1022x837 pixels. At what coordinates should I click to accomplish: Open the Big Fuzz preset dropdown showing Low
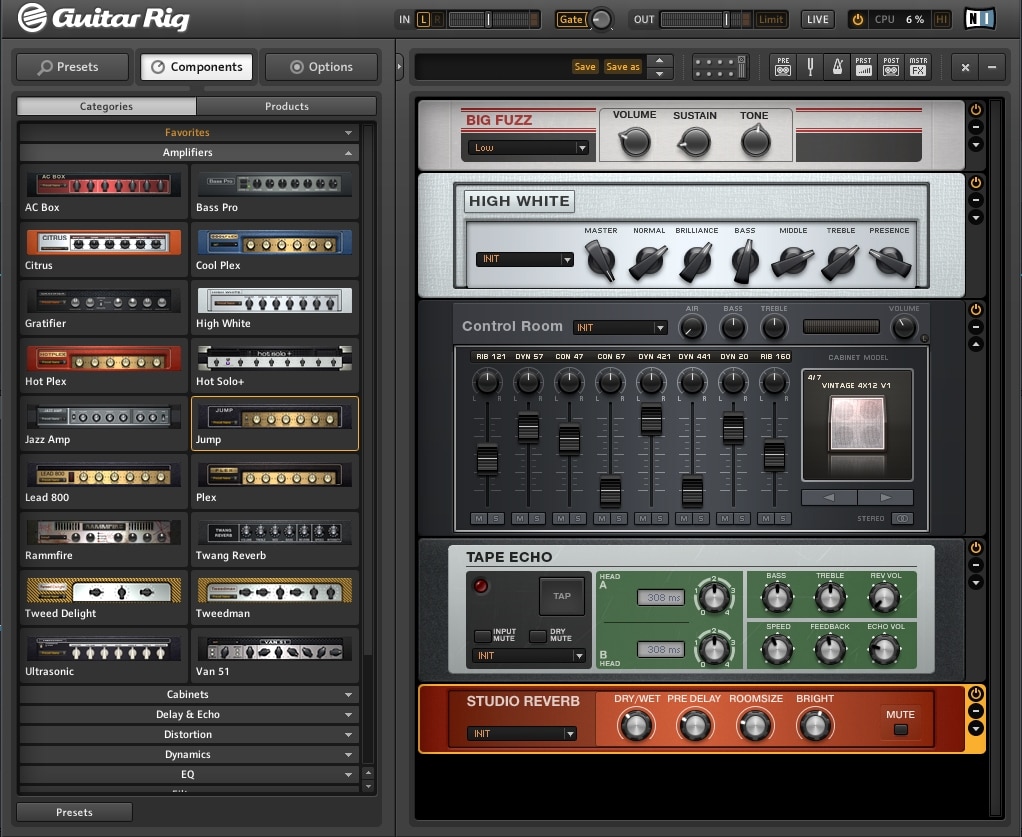(x=529, y=148)
